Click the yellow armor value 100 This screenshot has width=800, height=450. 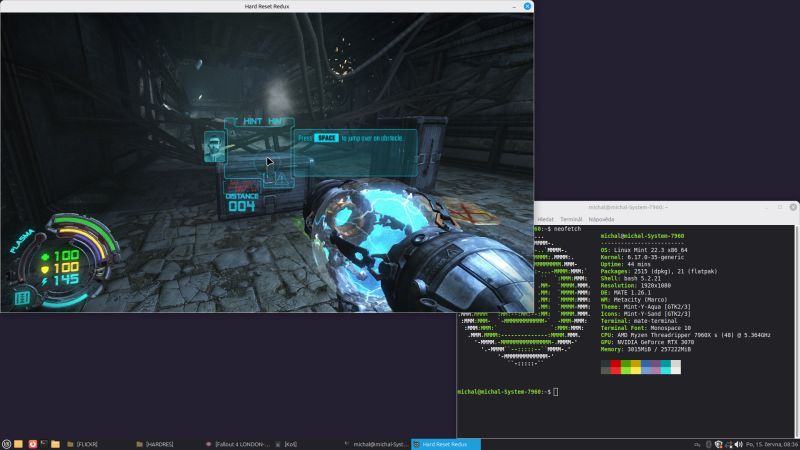point(66,267)
